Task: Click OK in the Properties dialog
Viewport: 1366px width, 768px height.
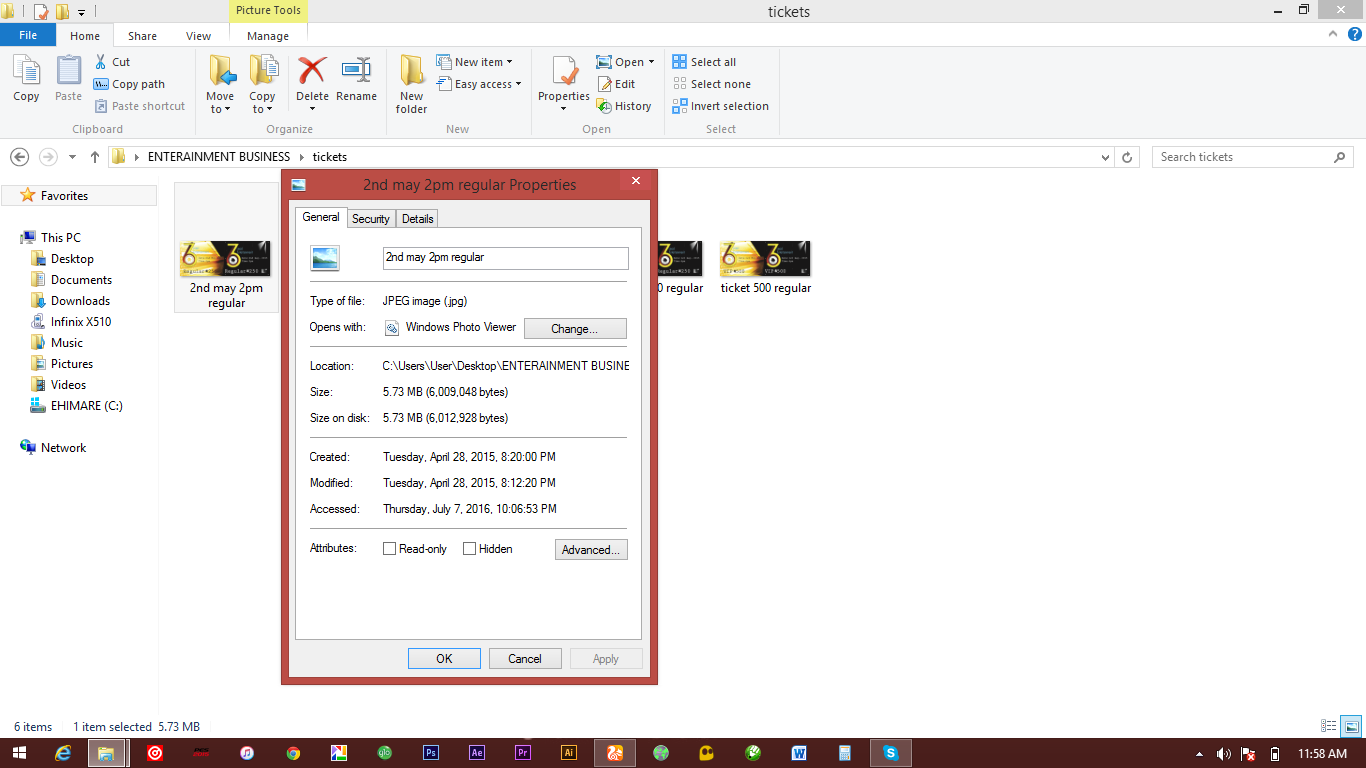Action: (444, 659)
